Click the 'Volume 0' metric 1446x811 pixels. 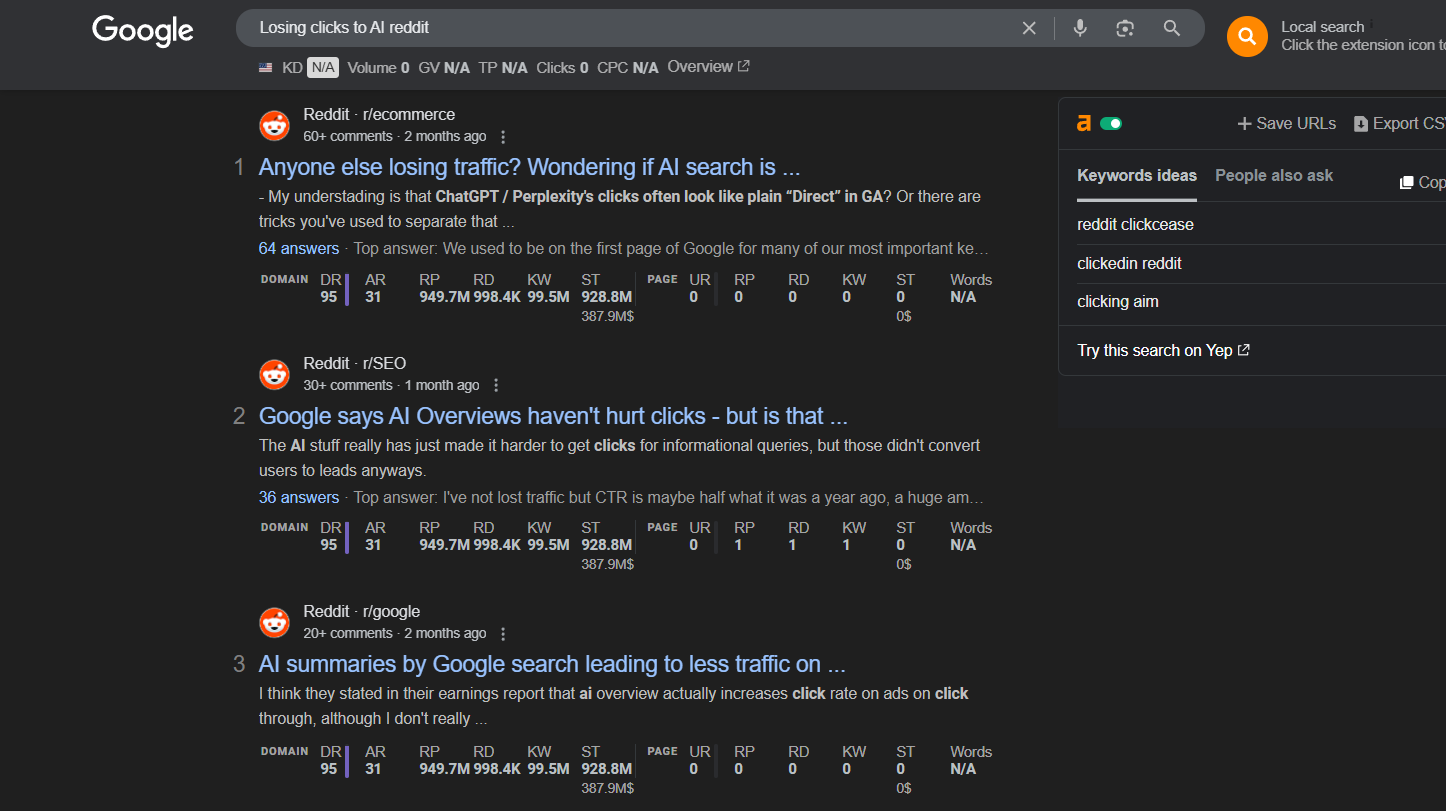[378, 68]
